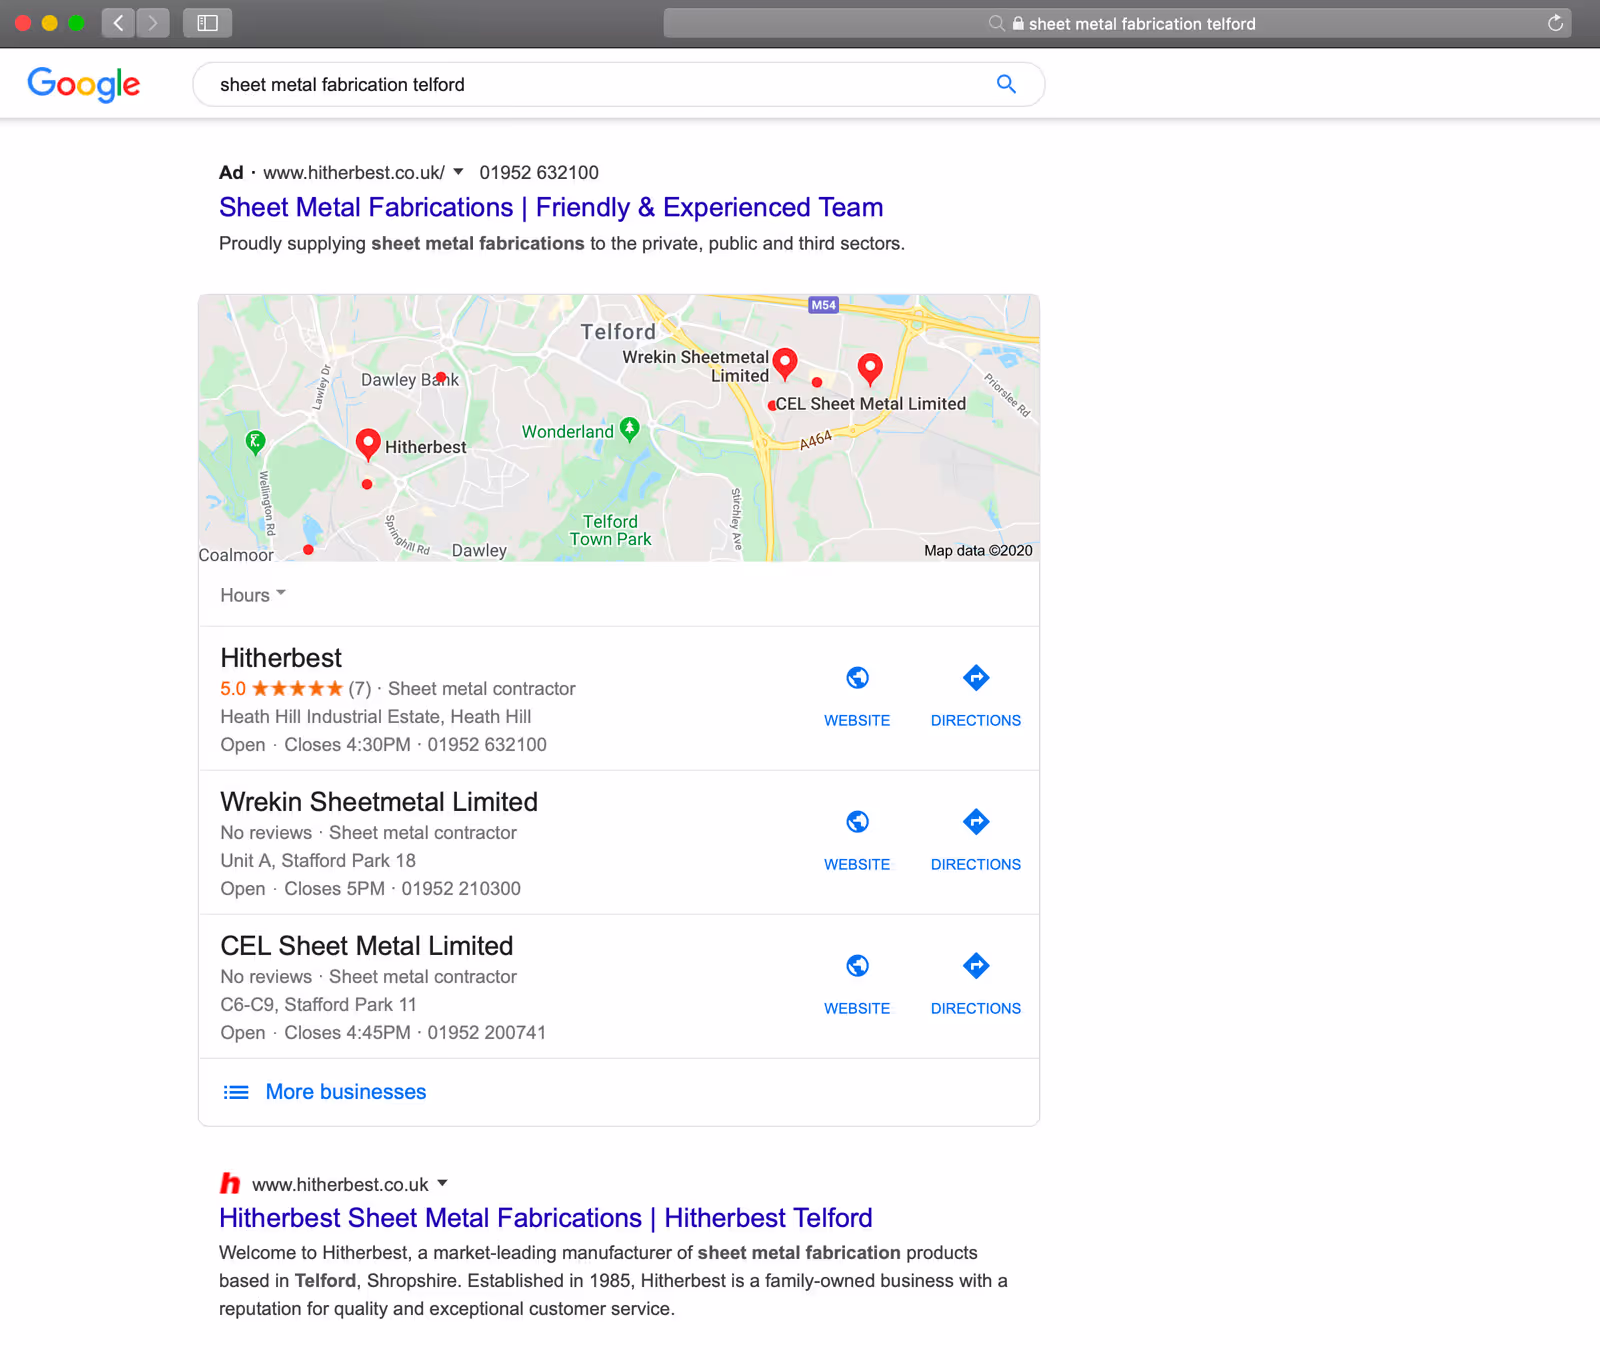Click the C6-C9, Stafford Park 11 address
This screenshot has width=1600, height=1360.
pyautogui.click(x=318, y=1004)
